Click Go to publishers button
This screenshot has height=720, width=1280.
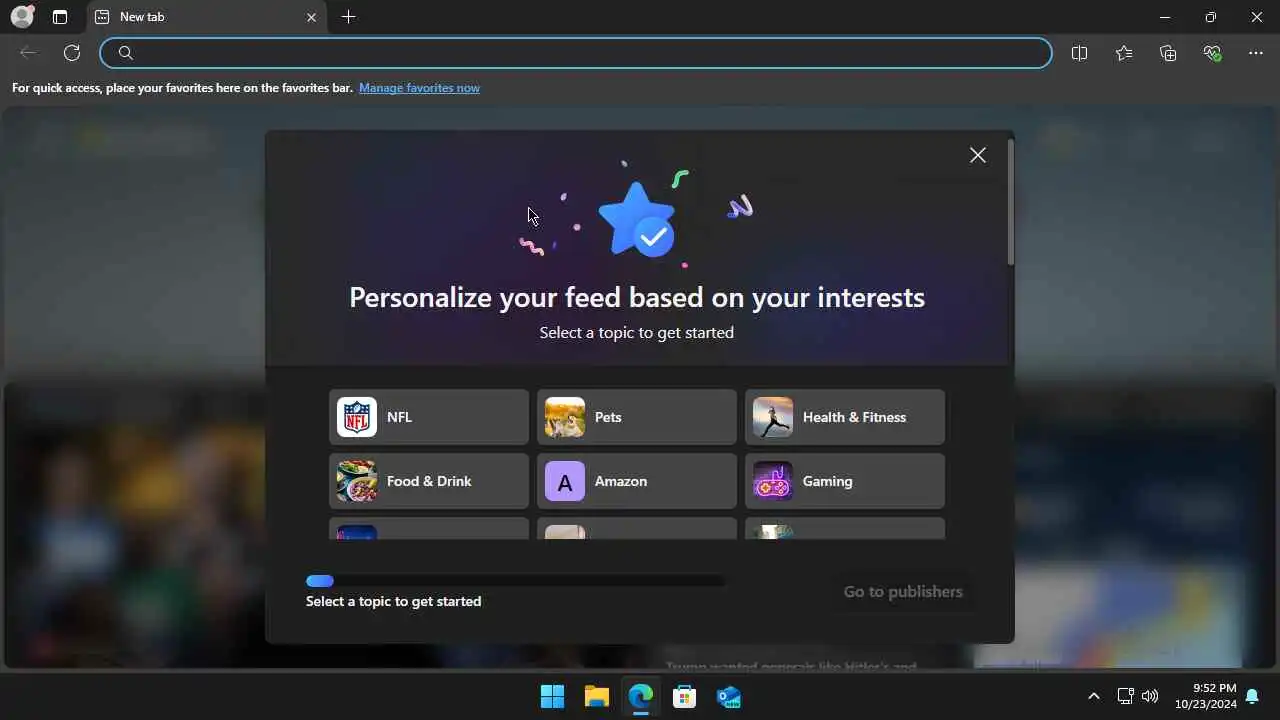coord(903,591)
